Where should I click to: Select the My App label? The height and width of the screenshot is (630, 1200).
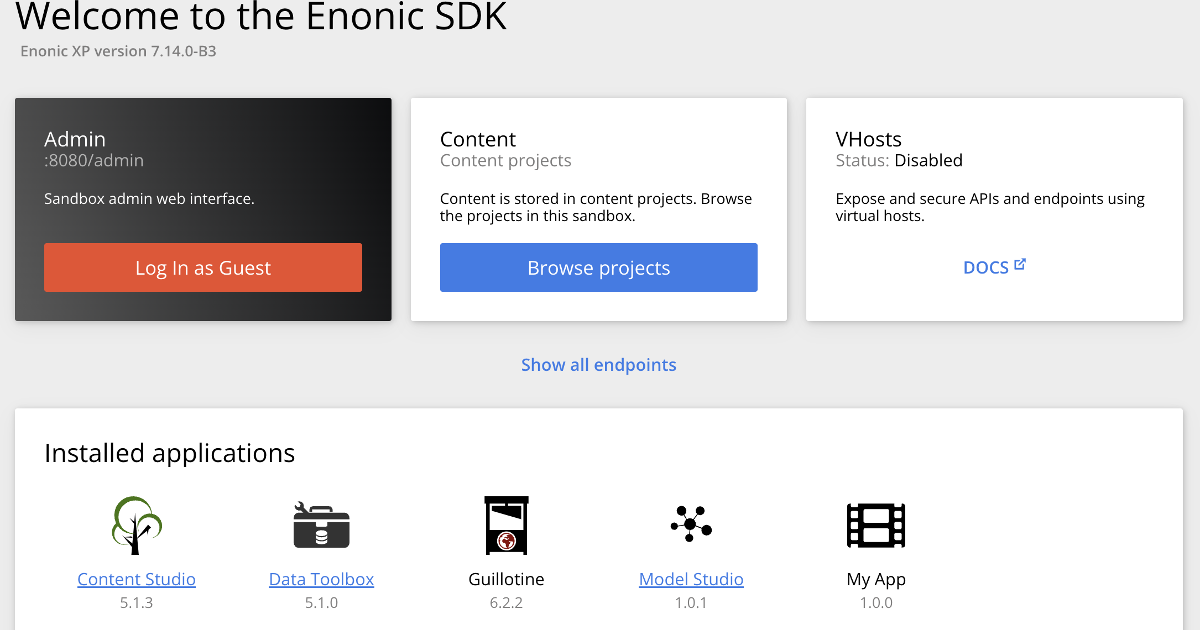click(876, 579)
